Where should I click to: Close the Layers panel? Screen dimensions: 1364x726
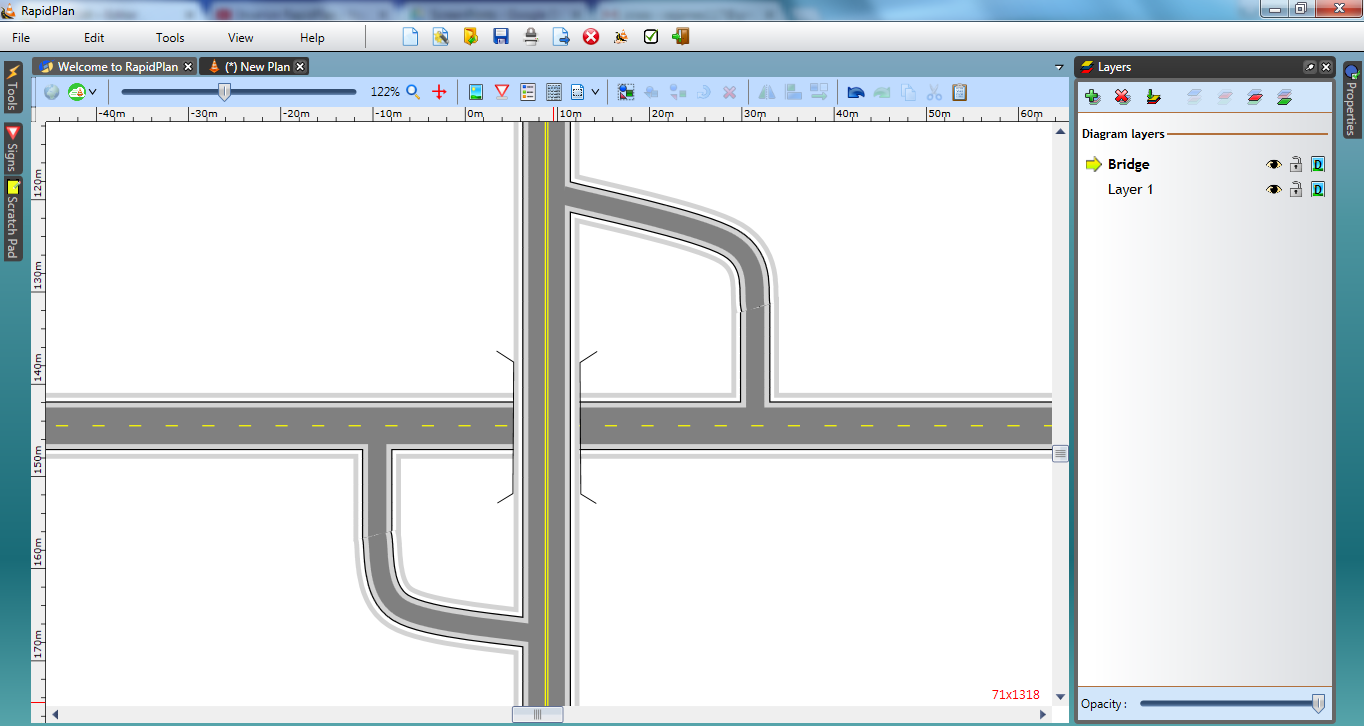[1326, 67]
